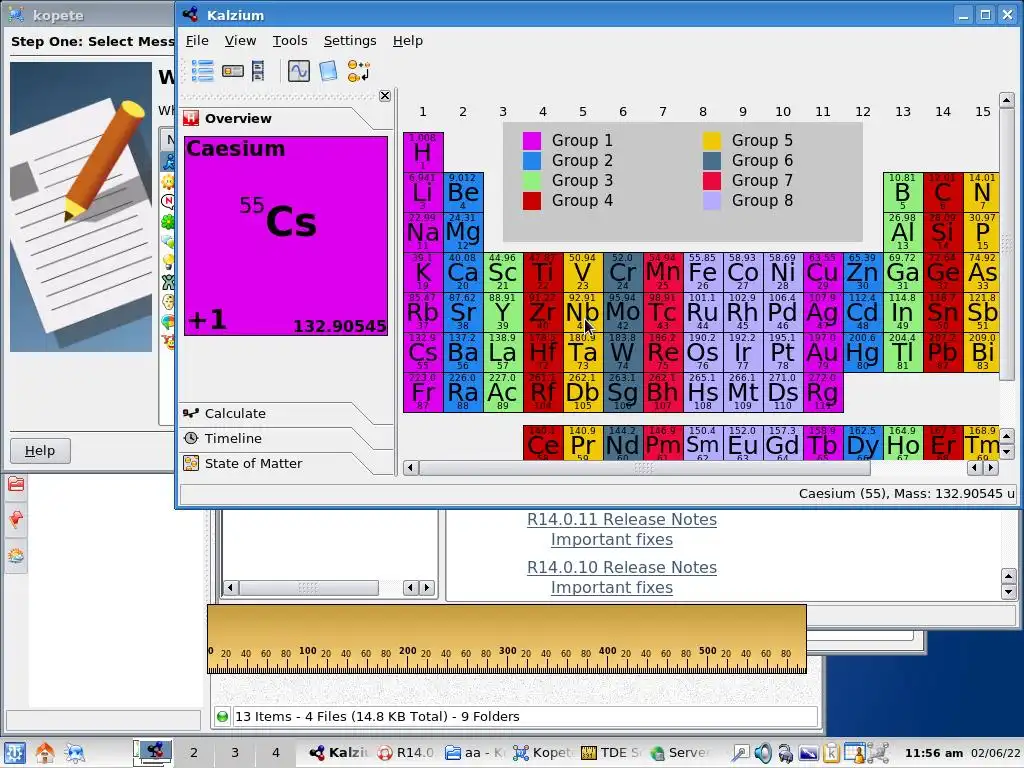Switch to TDE S taskbar entry

[610, 753]
